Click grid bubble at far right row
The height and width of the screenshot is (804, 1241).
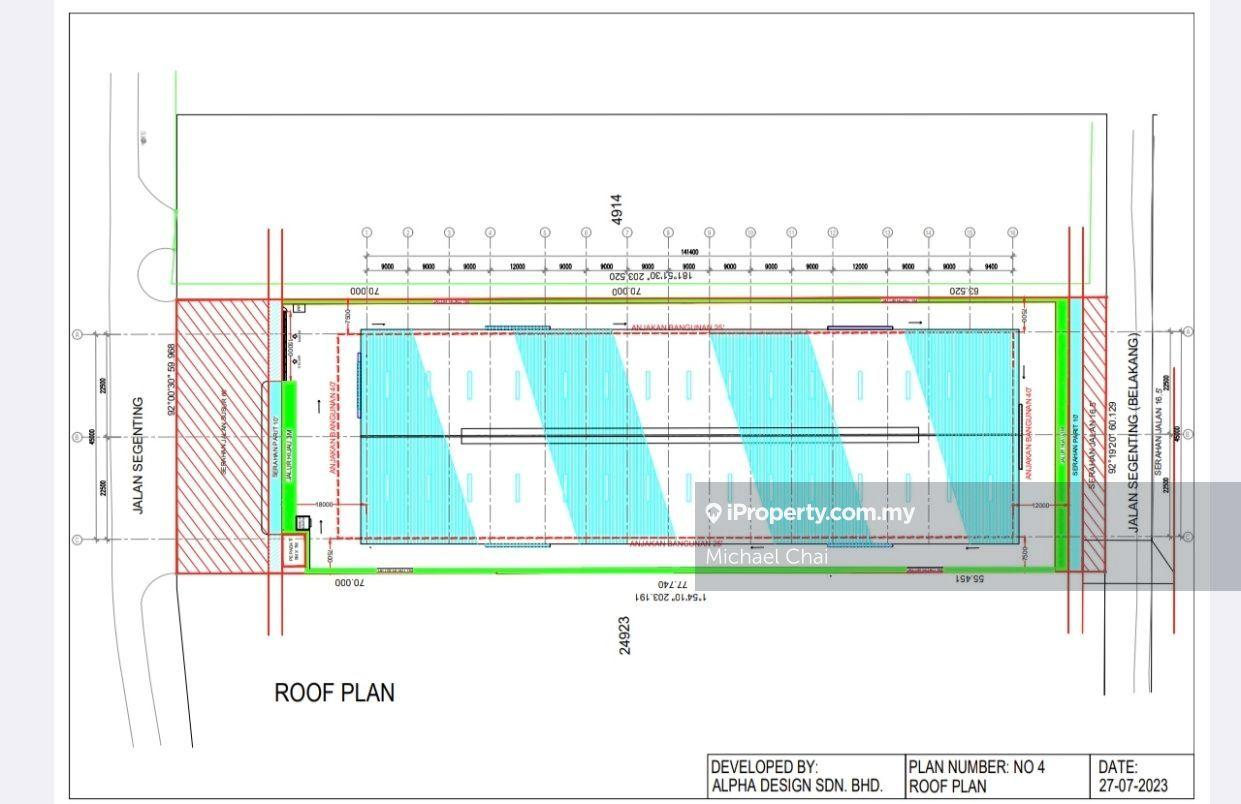1189,331
